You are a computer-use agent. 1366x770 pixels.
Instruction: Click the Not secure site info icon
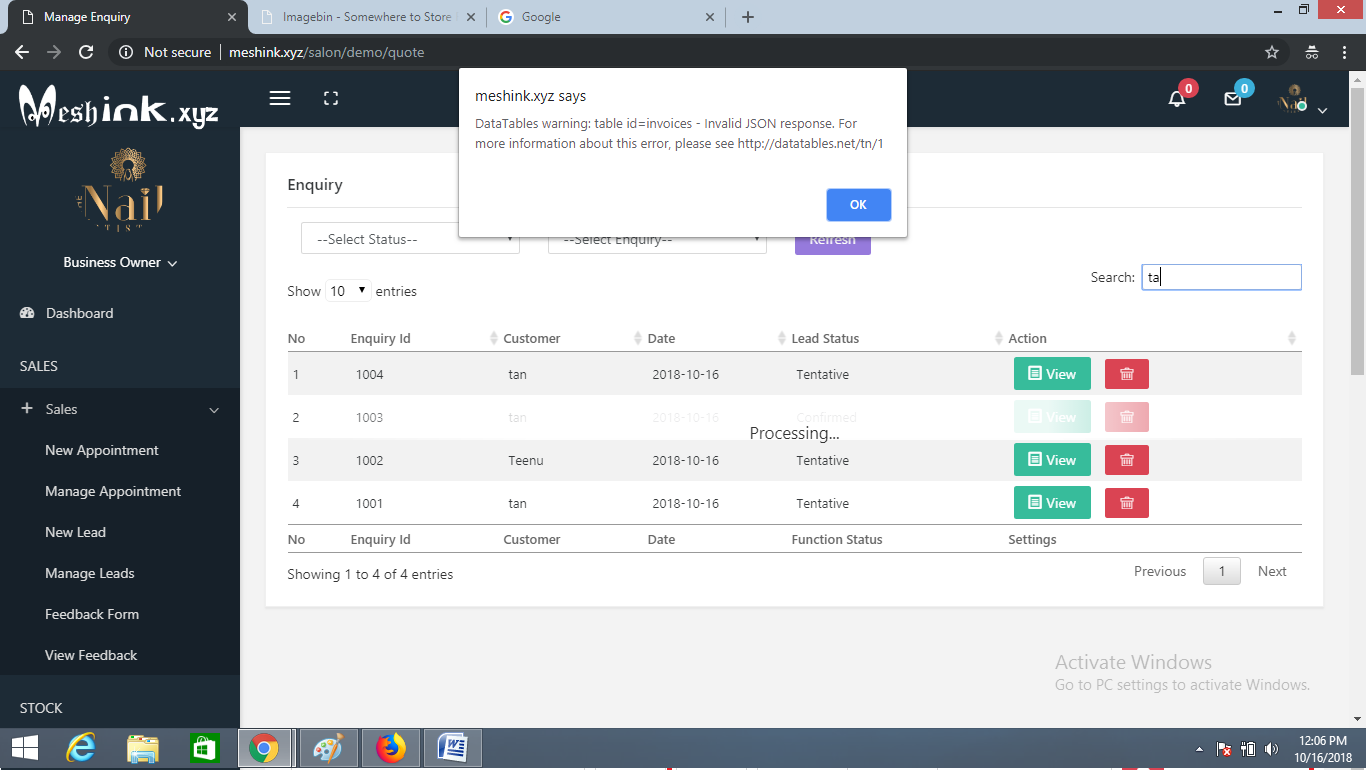point(126,52)
